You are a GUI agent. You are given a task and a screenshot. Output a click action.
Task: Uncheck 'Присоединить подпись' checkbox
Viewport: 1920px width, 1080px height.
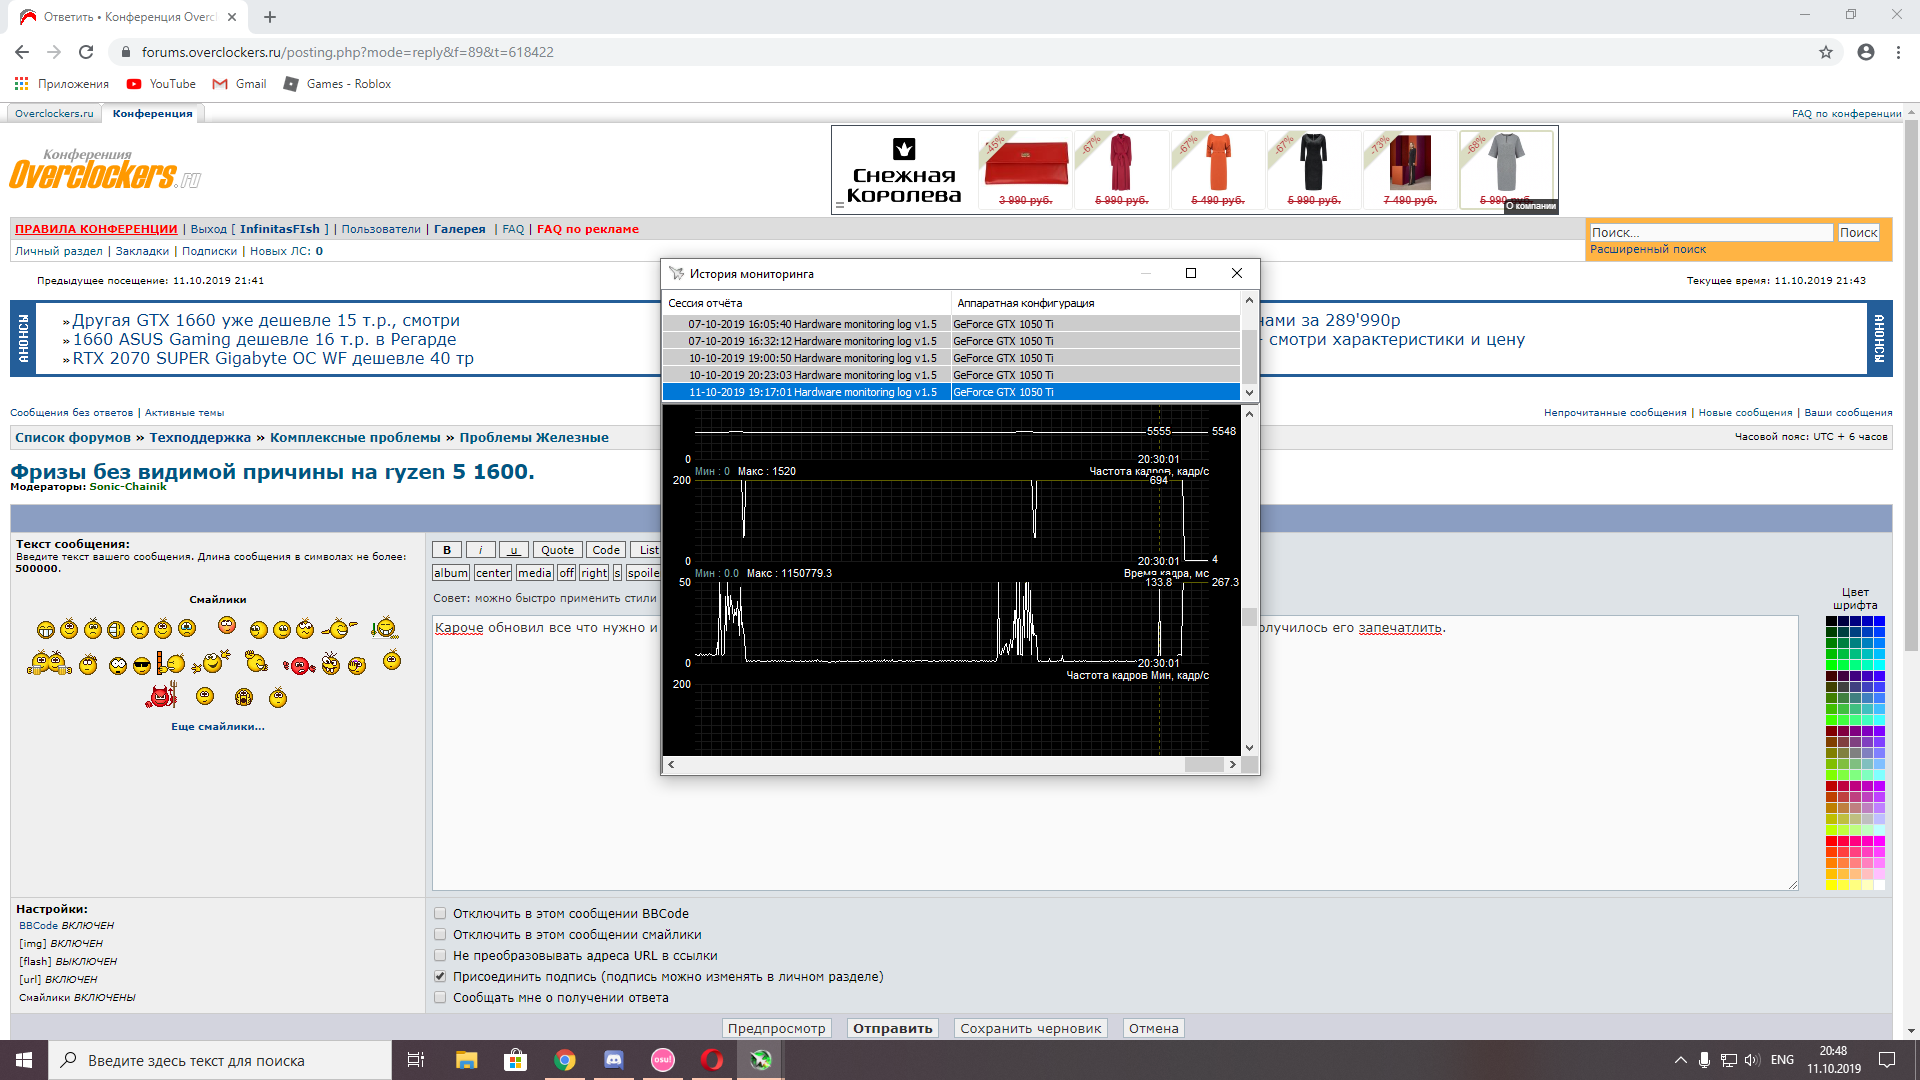point(440,976)
